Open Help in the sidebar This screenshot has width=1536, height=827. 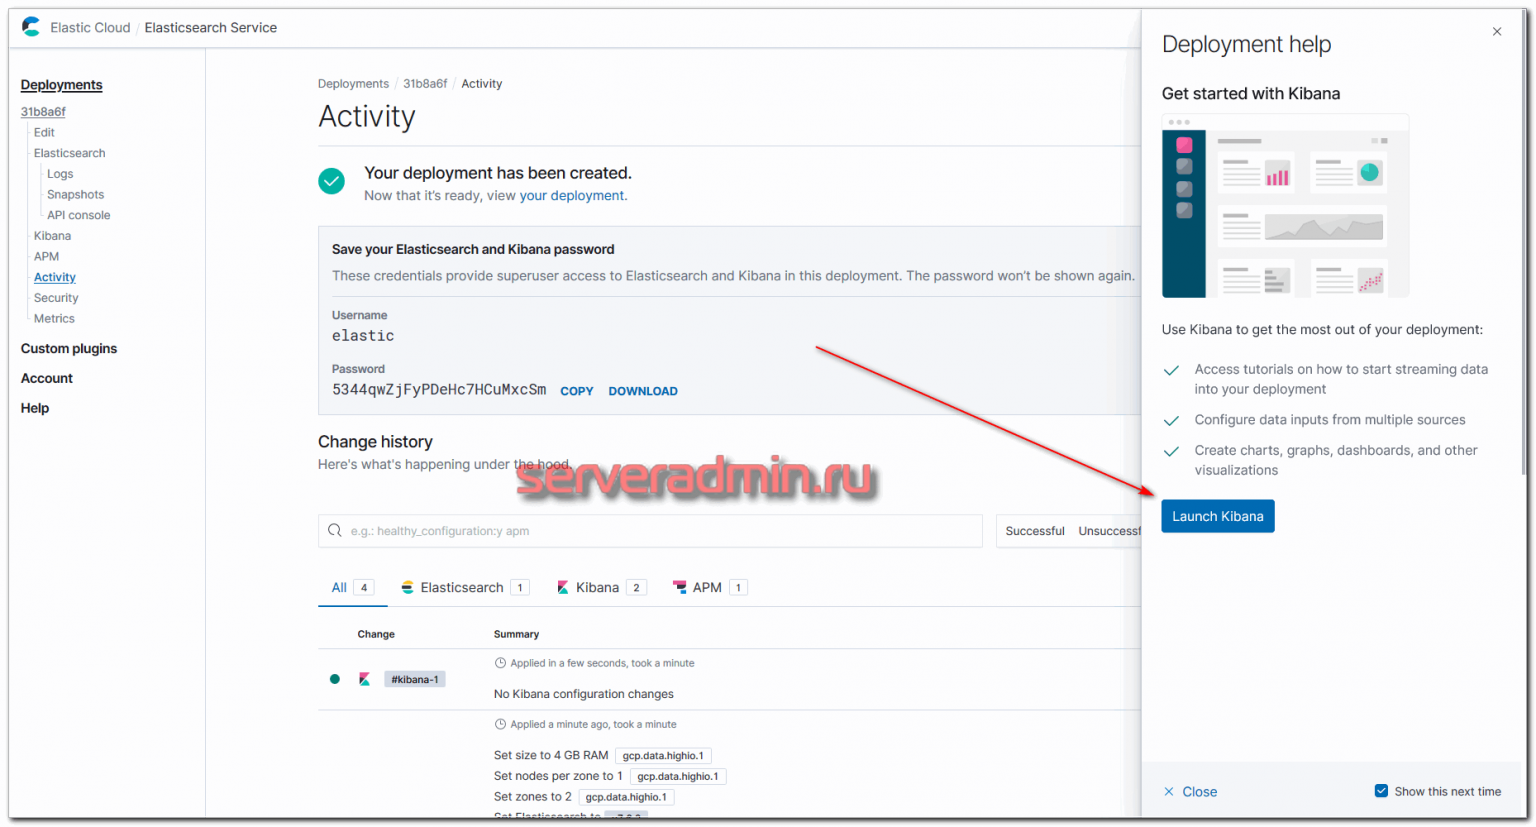pos(35,408)
